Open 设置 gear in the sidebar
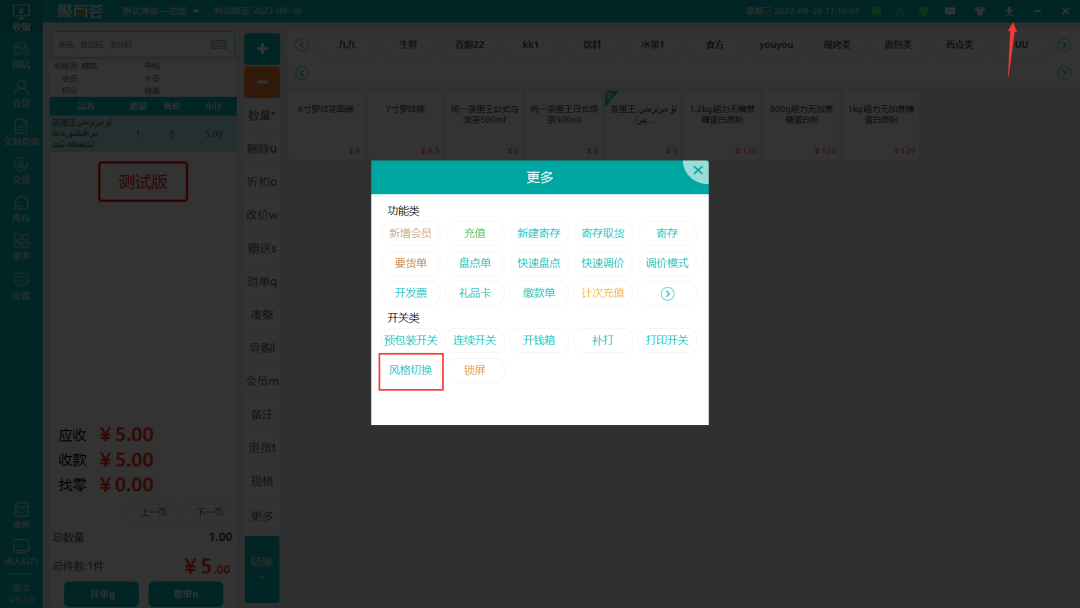 (21, 285)
